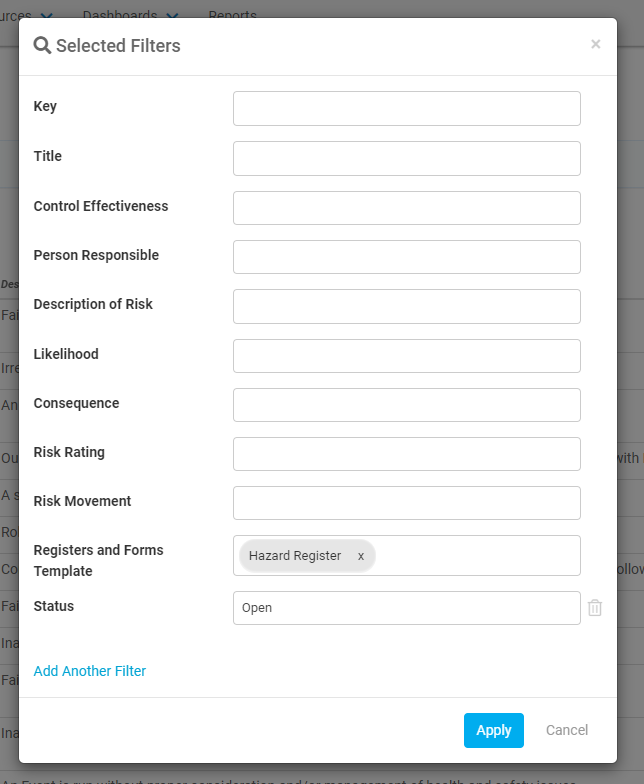The width and height of the screenshot is (644, 784).
Task: Select the Person Responsible field
Action: 406,257
